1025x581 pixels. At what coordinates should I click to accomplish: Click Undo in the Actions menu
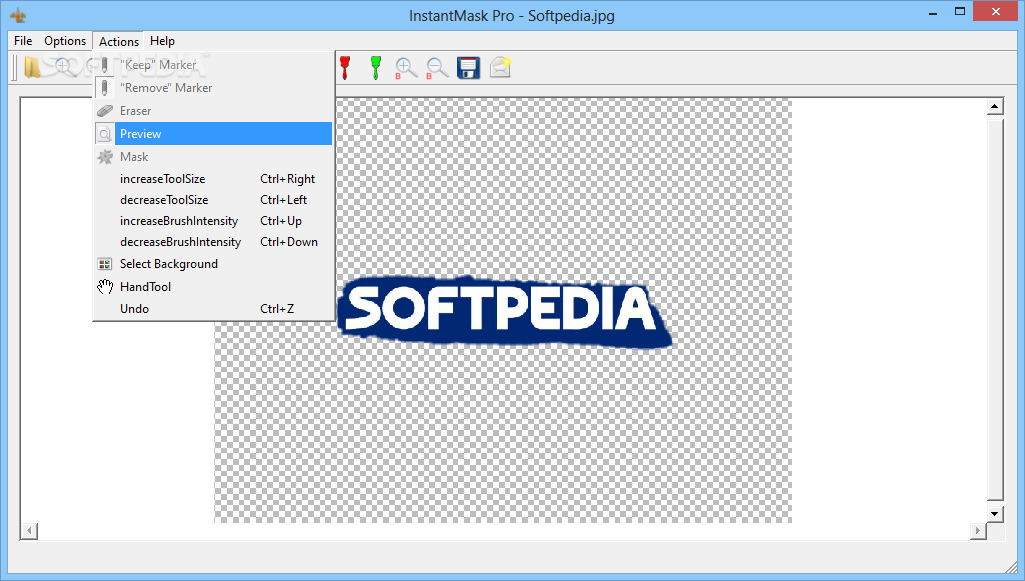(214, 308)
